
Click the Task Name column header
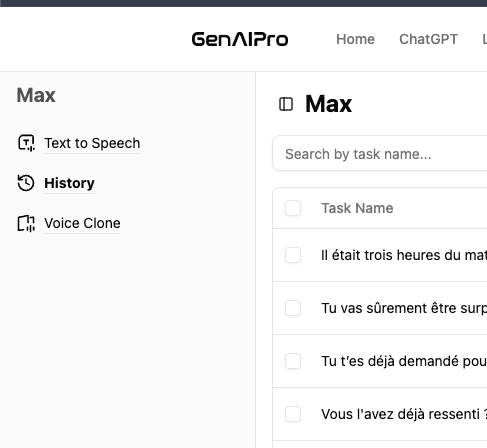coord(357,208)
